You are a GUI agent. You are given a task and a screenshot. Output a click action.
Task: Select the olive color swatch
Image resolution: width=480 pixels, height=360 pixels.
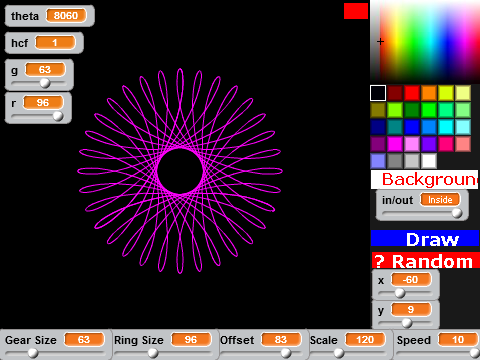(378, 110)
